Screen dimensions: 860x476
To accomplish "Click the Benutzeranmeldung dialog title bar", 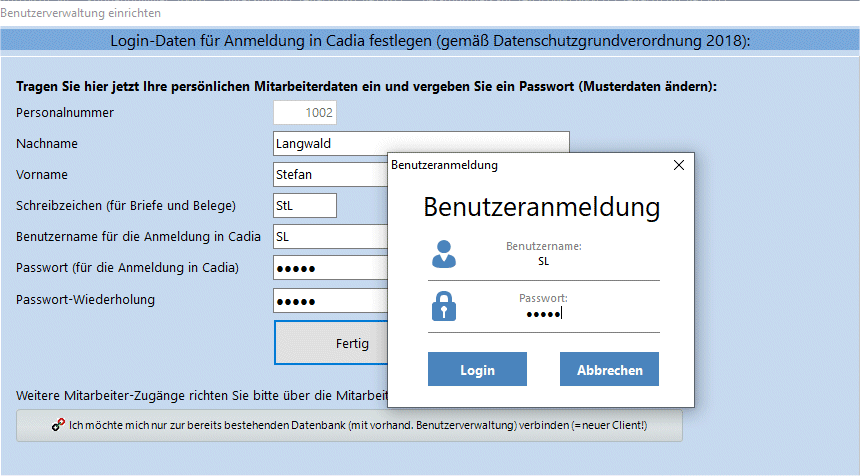I will [527, 165].
